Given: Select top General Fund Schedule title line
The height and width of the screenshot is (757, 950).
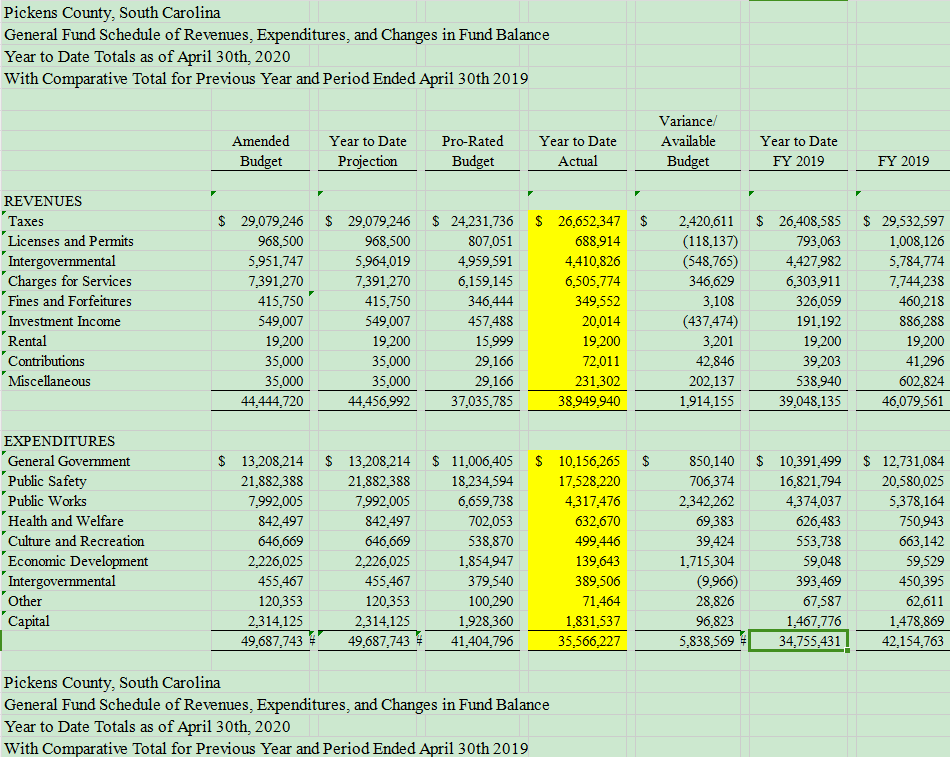Looking at the screenshot, I should (x=277, y=35).
